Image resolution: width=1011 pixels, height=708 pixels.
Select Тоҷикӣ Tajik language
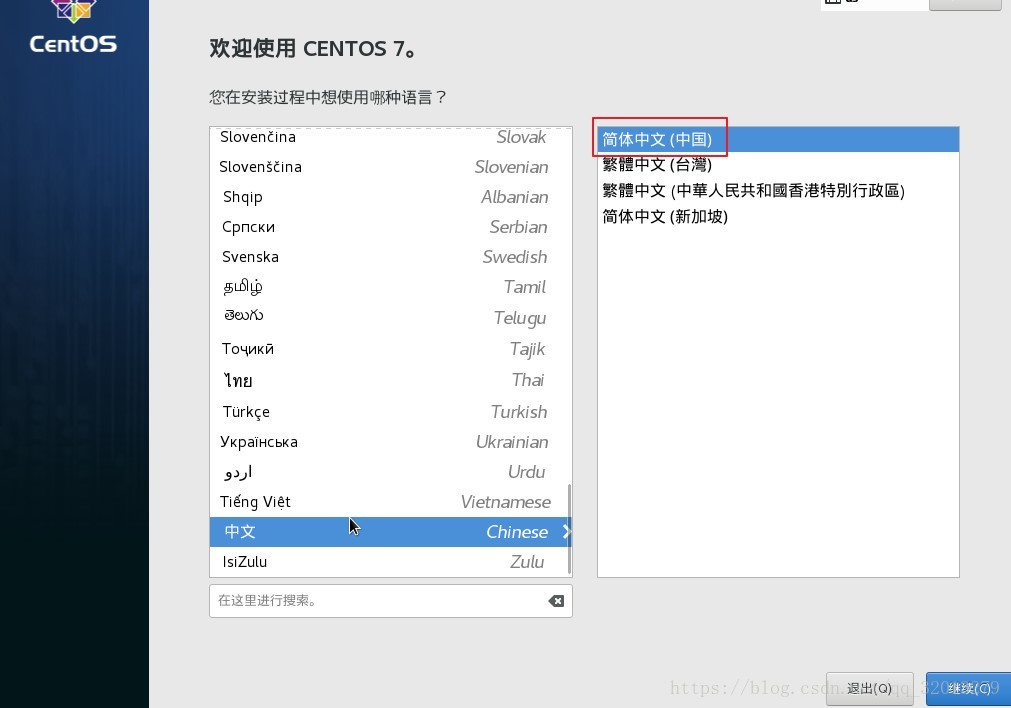pyautogui.click(x=391, y=348)
